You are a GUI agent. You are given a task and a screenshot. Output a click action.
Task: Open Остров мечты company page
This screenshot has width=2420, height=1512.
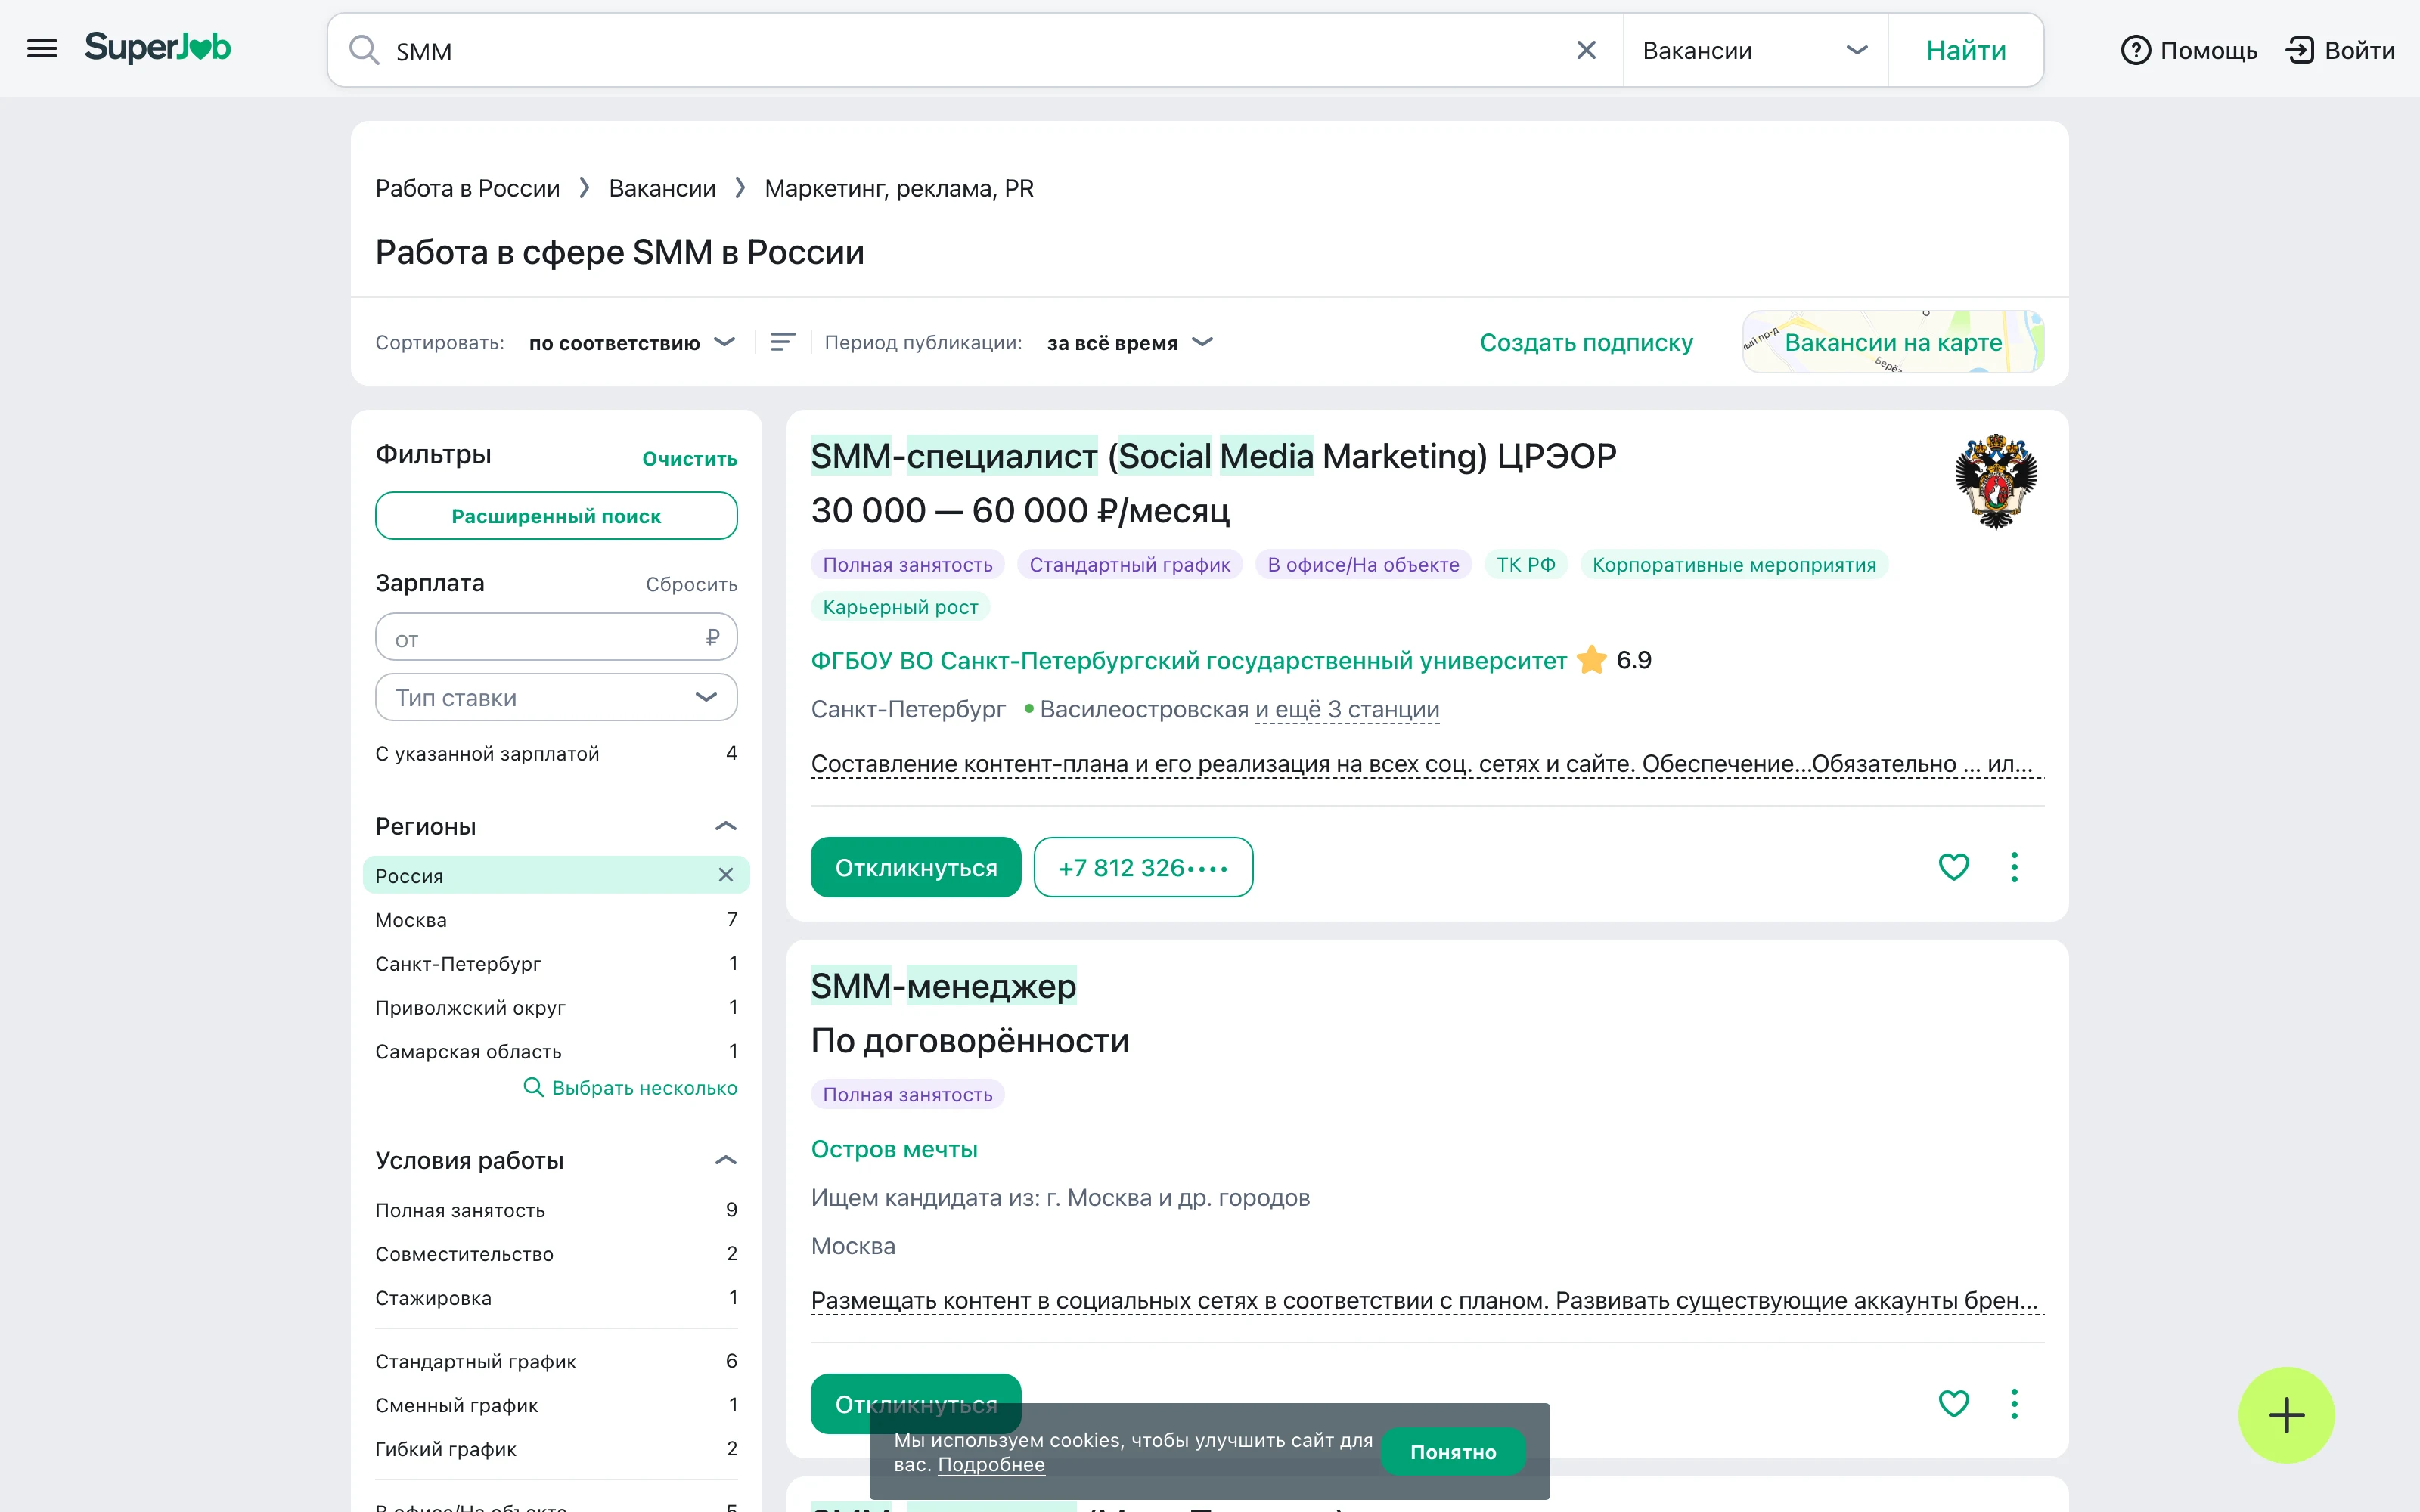894,1149
